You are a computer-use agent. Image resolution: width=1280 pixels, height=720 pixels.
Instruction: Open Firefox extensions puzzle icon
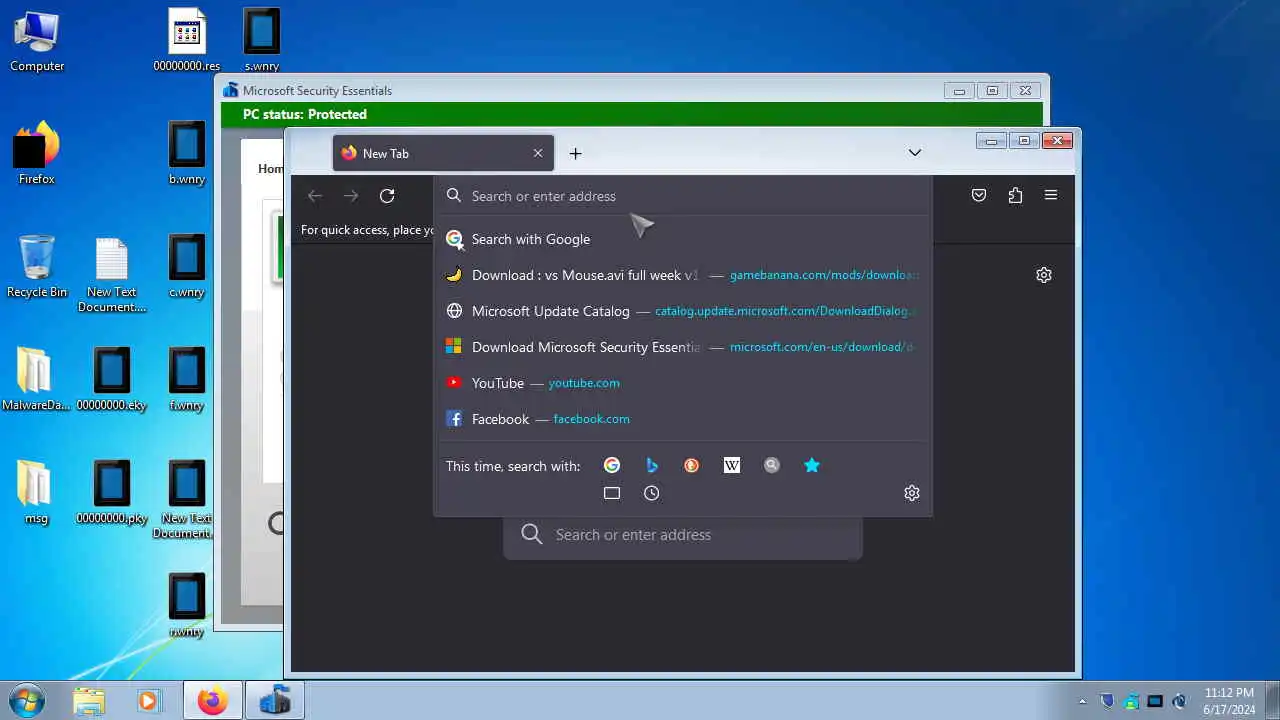(1015, 196)
